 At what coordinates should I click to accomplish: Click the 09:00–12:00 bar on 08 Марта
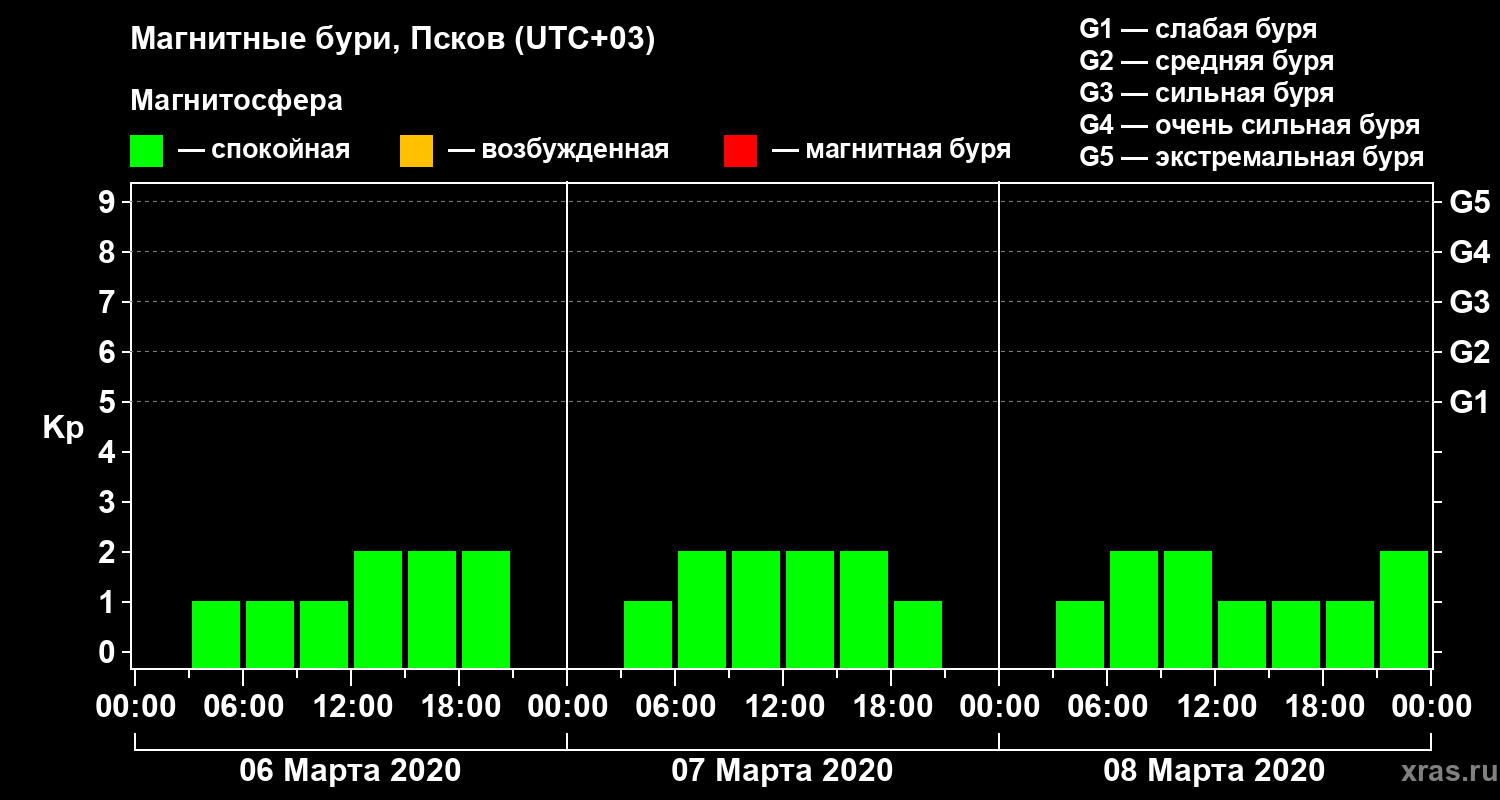tap(1188, 609)
